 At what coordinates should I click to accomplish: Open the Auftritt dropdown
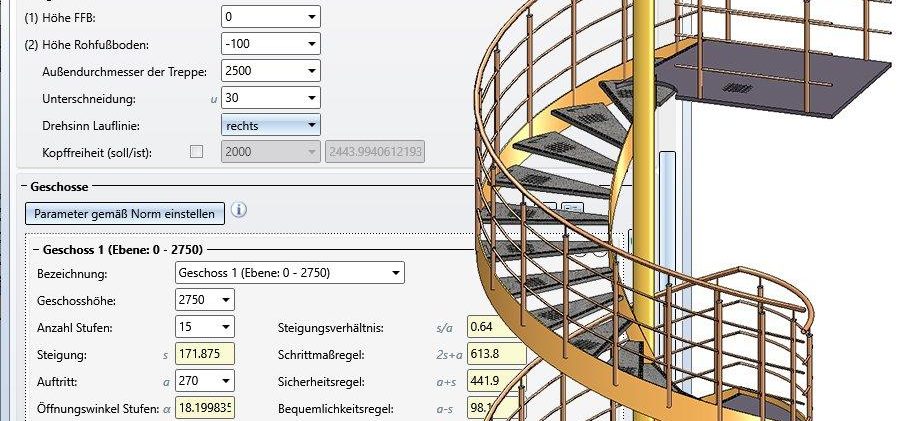(227, 381)
